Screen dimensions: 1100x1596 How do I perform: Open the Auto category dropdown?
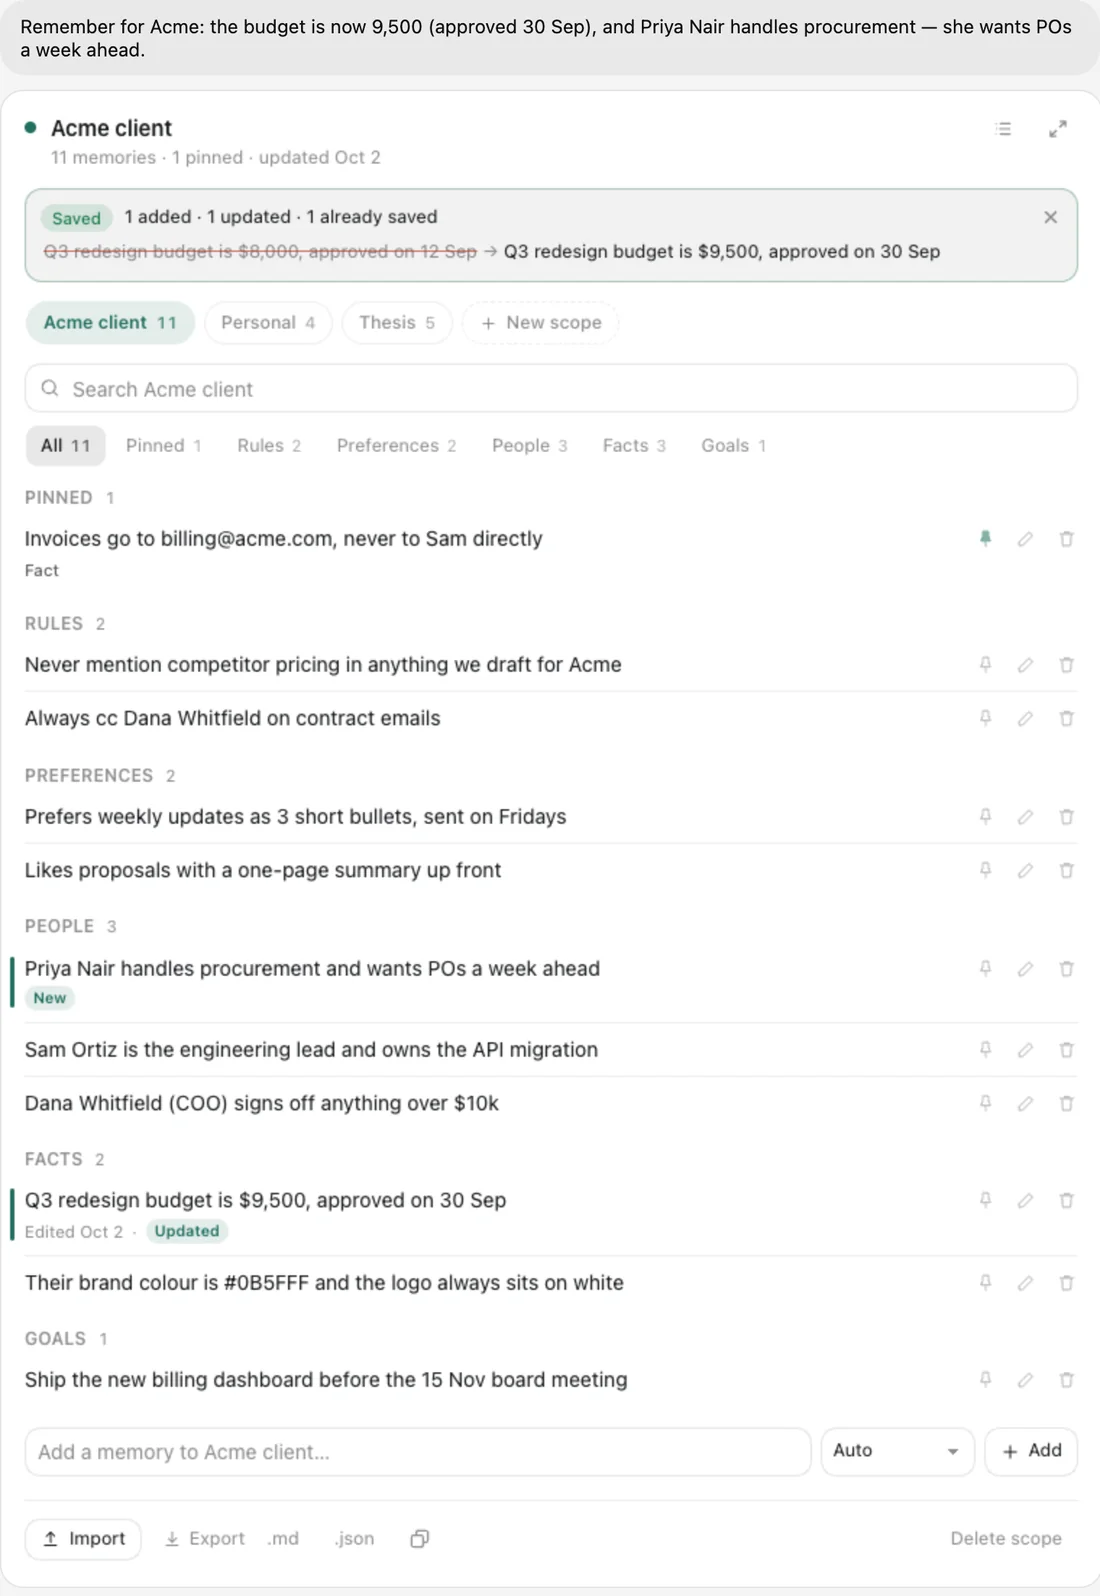[x=897, y=1451]
